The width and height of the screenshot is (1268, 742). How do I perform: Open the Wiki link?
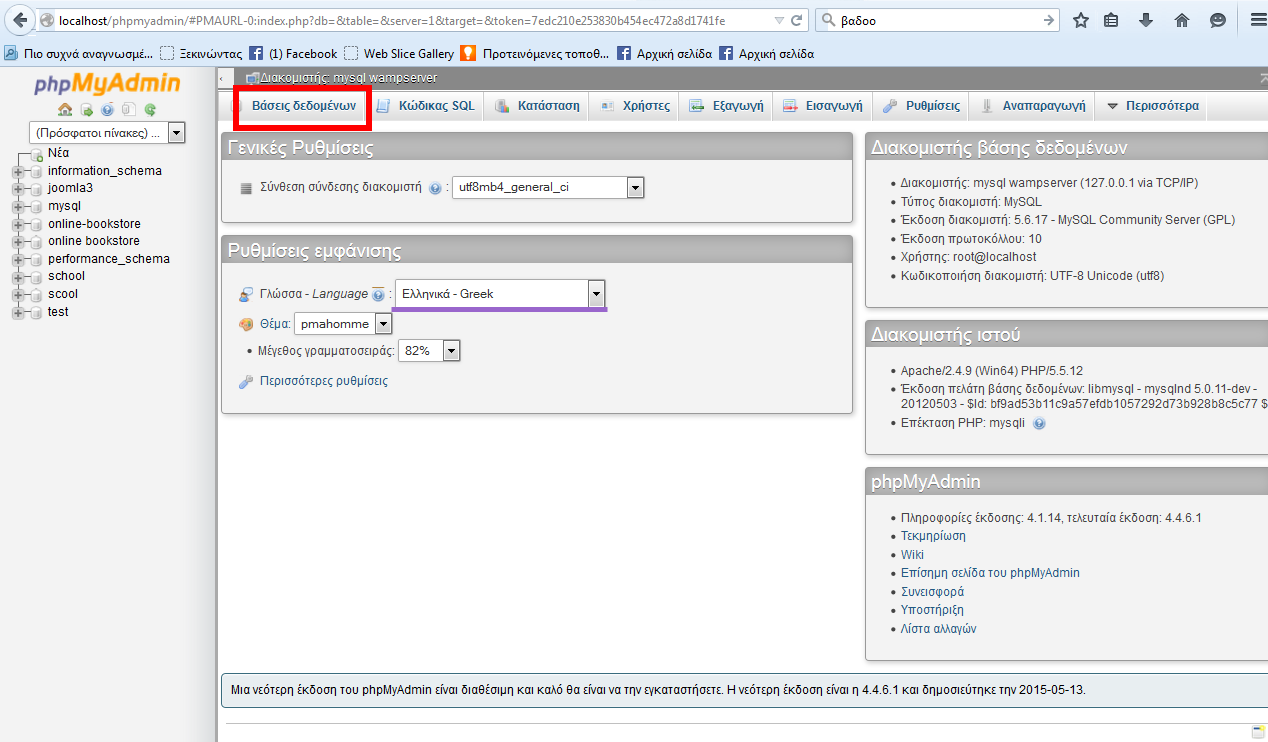click(x=912, y=555)
